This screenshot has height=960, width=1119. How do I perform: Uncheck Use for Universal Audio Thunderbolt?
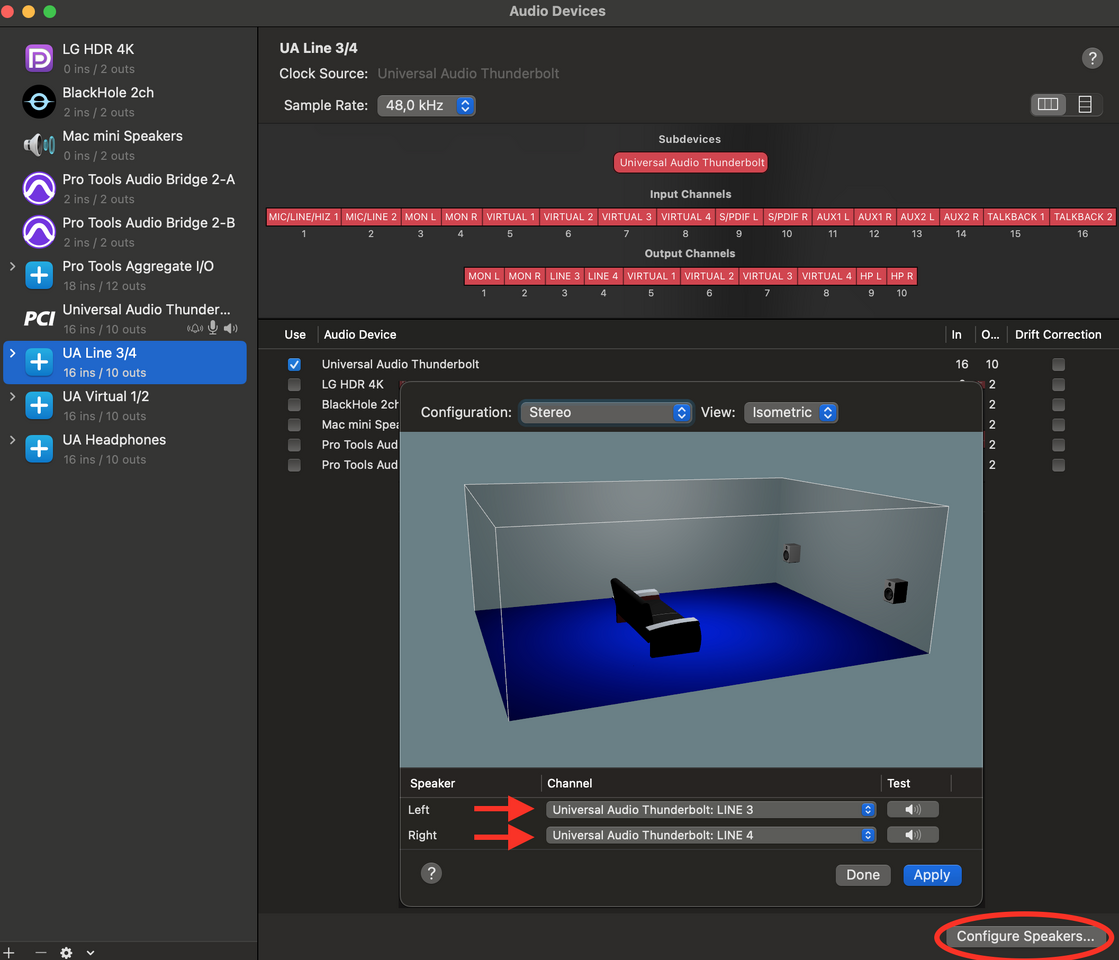[294, 364]
